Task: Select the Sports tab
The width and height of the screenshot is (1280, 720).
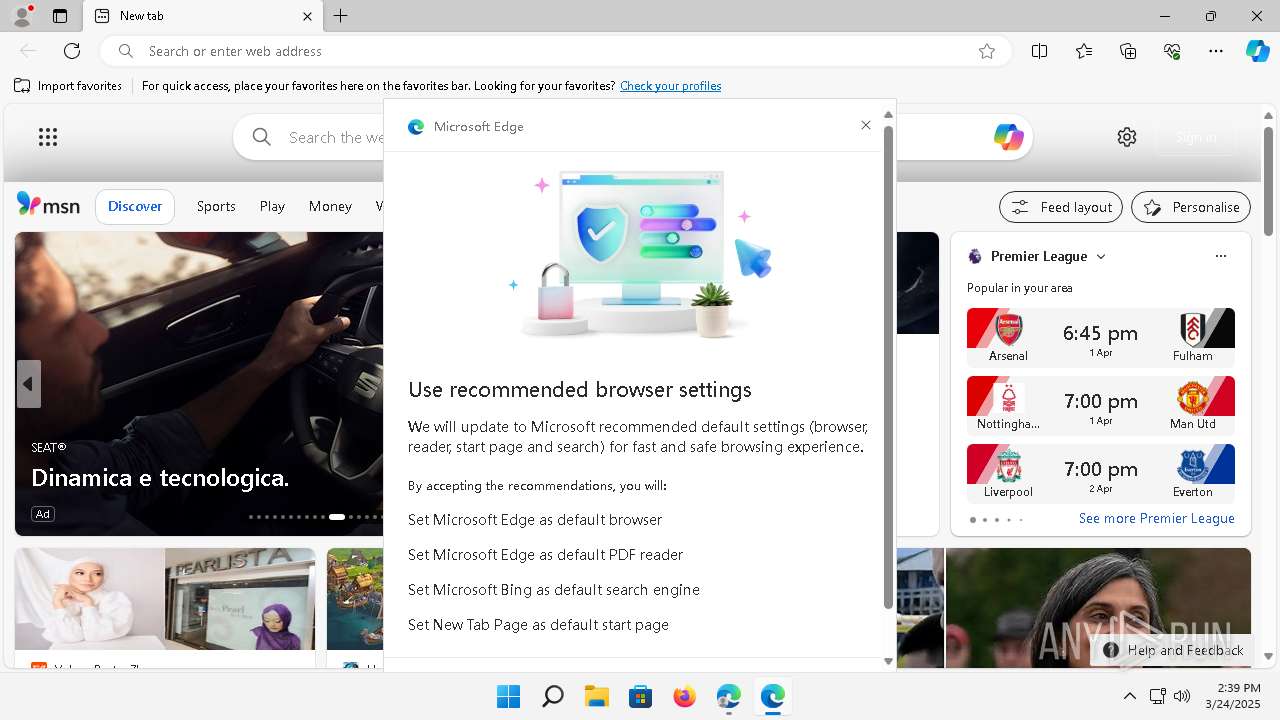Action: pyautogui.click(x=216, y=206)
